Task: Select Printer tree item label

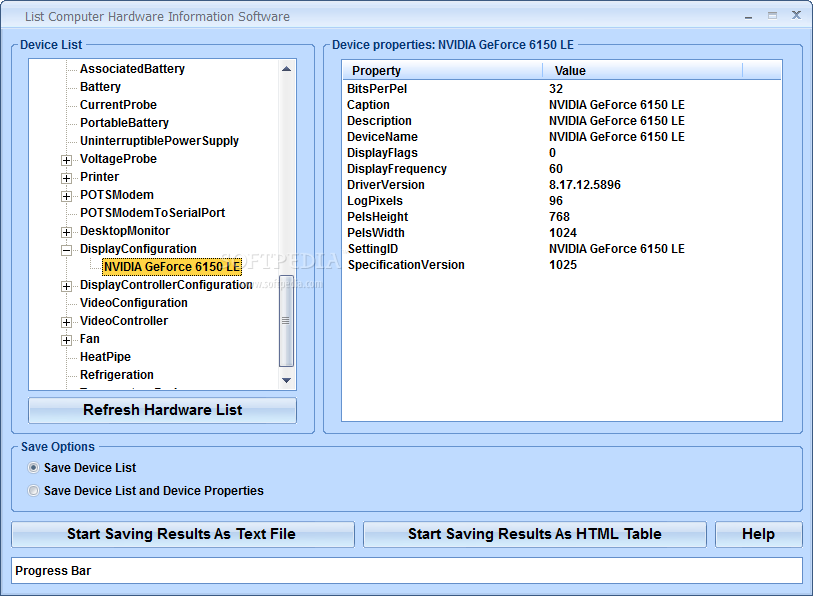Action: click(x=100, y=177)
